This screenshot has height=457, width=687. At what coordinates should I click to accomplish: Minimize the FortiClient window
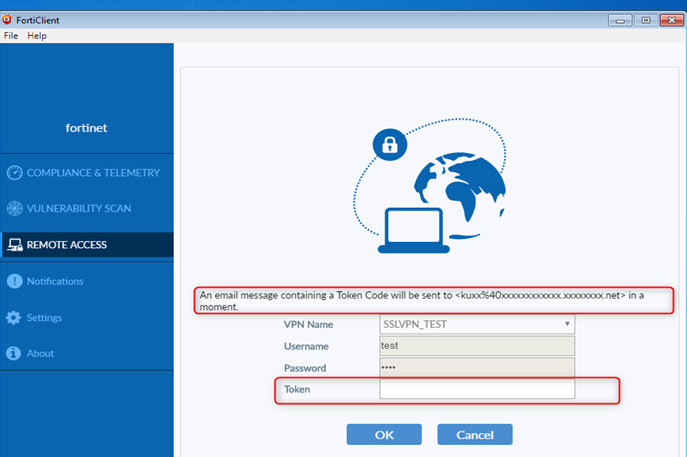[x=620, y=20]
